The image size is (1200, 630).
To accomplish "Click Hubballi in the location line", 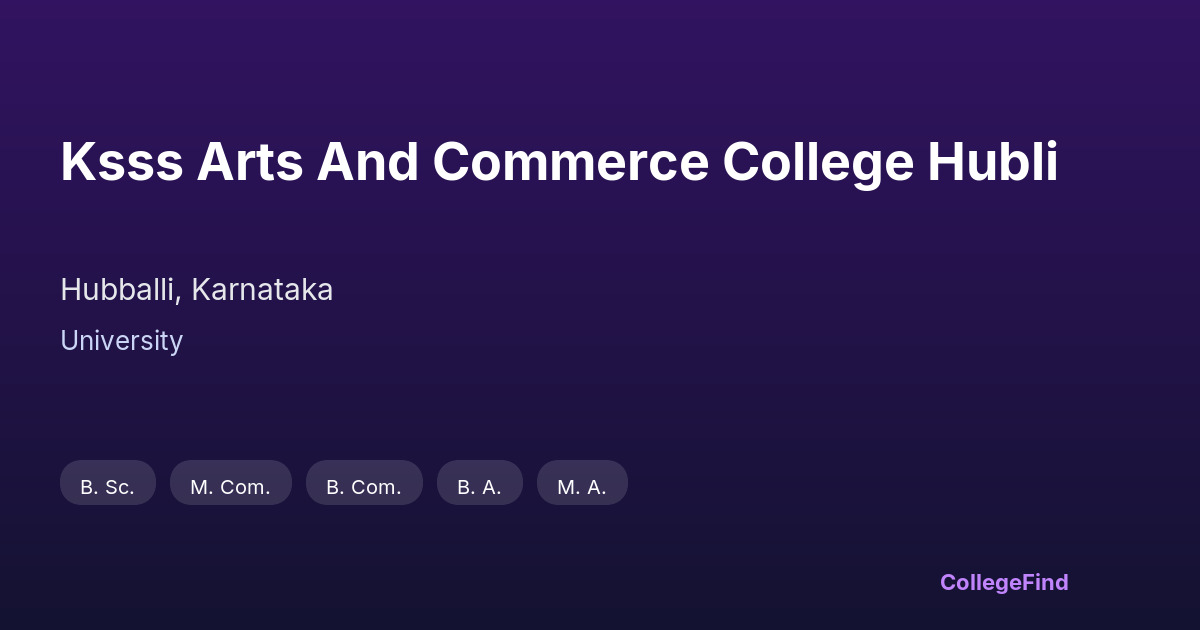I will click(x=120, y=290).
